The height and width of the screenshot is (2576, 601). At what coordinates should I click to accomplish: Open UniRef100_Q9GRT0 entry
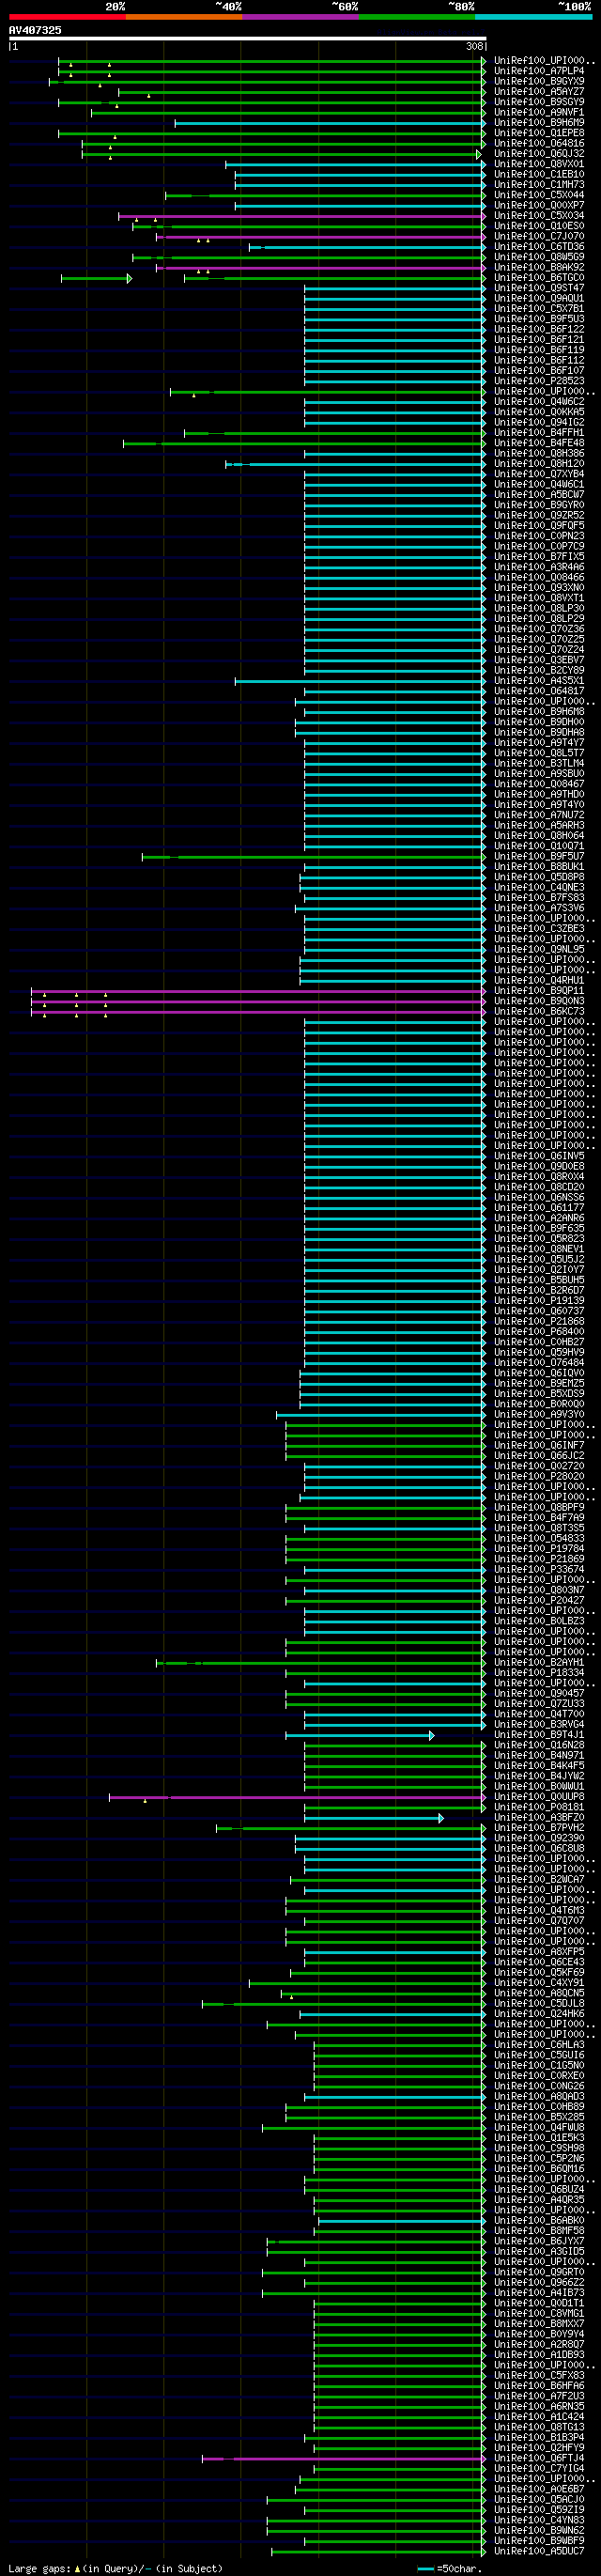539,2272
